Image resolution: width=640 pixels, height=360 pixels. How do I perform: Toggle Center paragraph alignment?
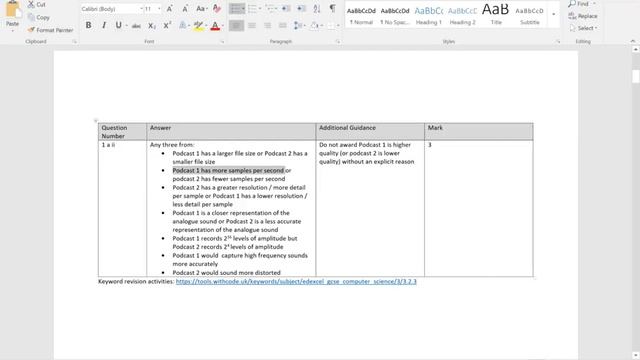pos(252,26)
